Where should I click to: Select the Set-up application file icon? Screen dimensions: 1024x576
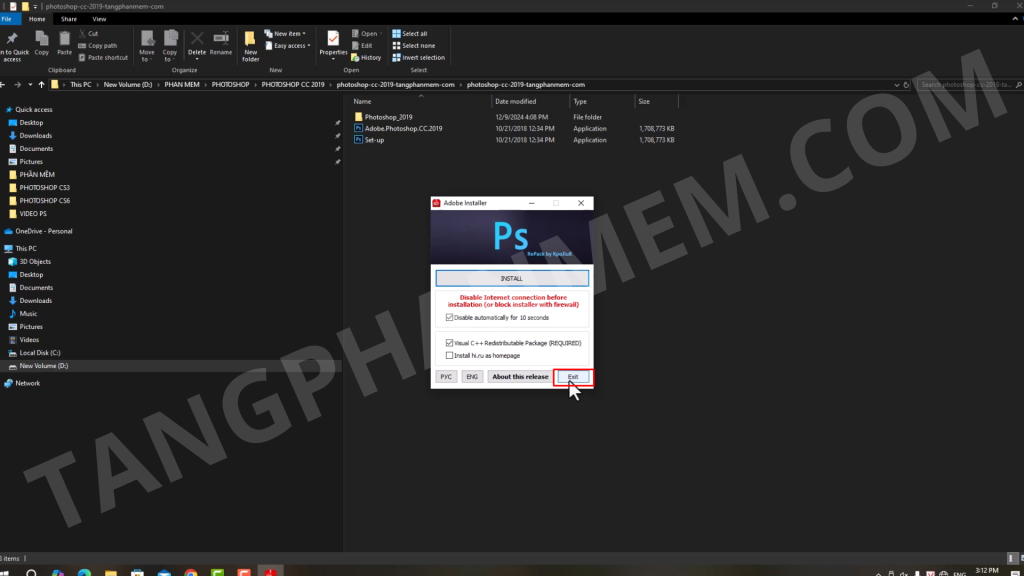click(x=359, y=140)
